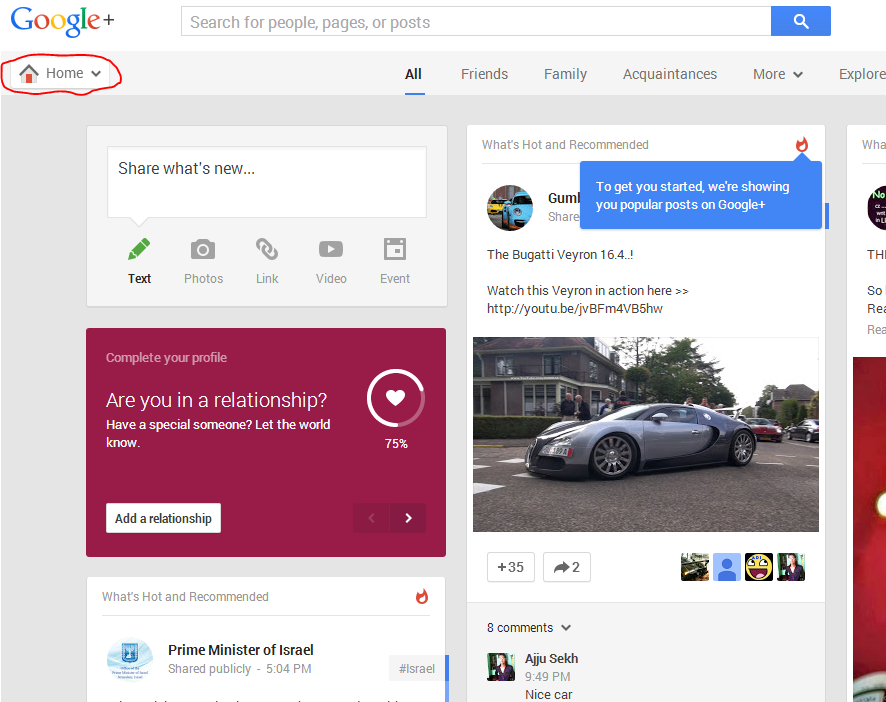Click the Add a relationship button
Screen dimensions: 886x702
pyautogui.click(x=163, y=518)
